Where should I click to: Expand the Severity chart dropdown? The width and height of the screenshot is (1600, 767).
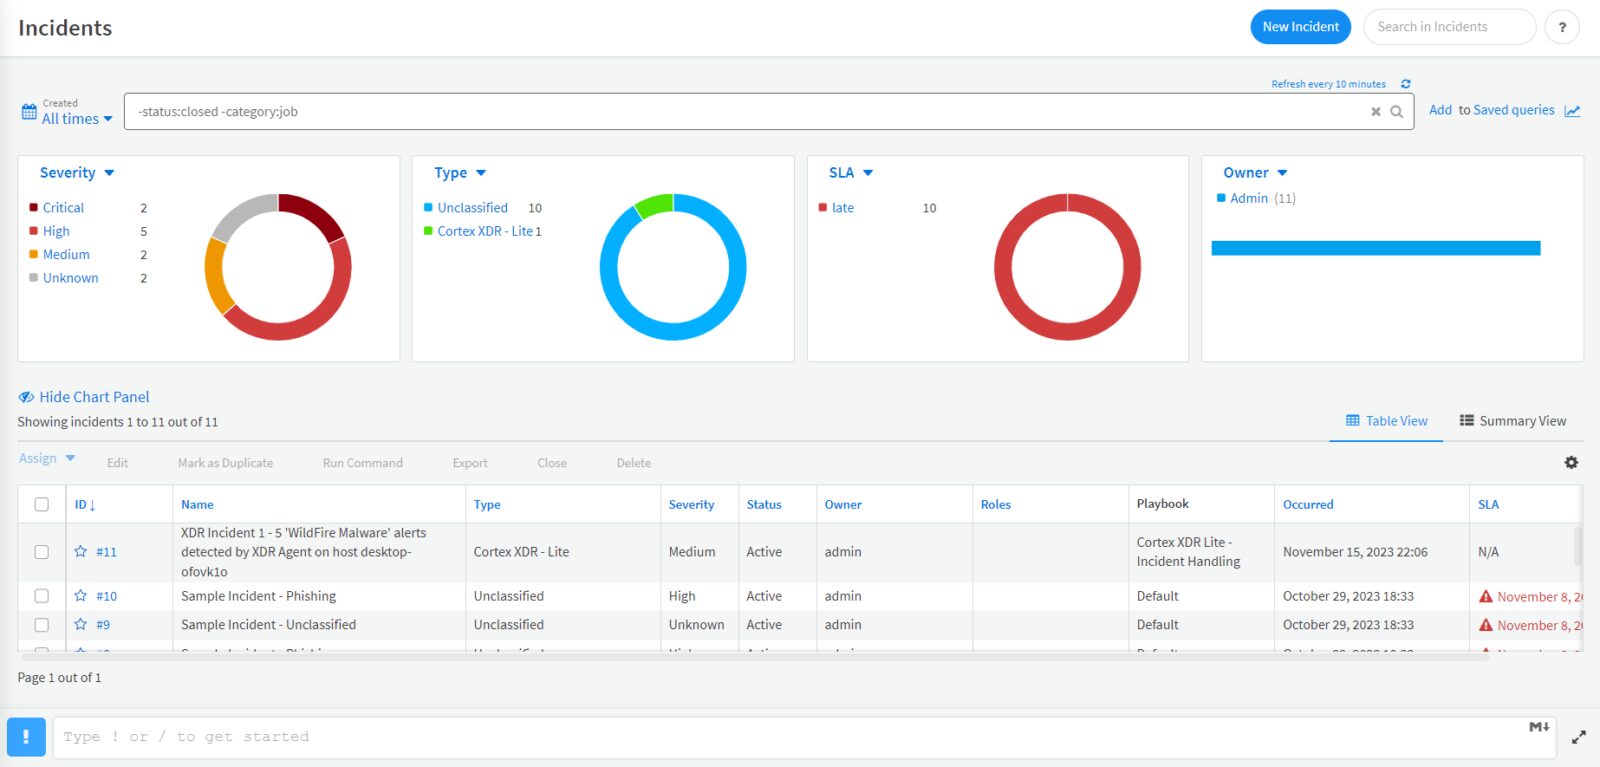click(x=77, y=173)
